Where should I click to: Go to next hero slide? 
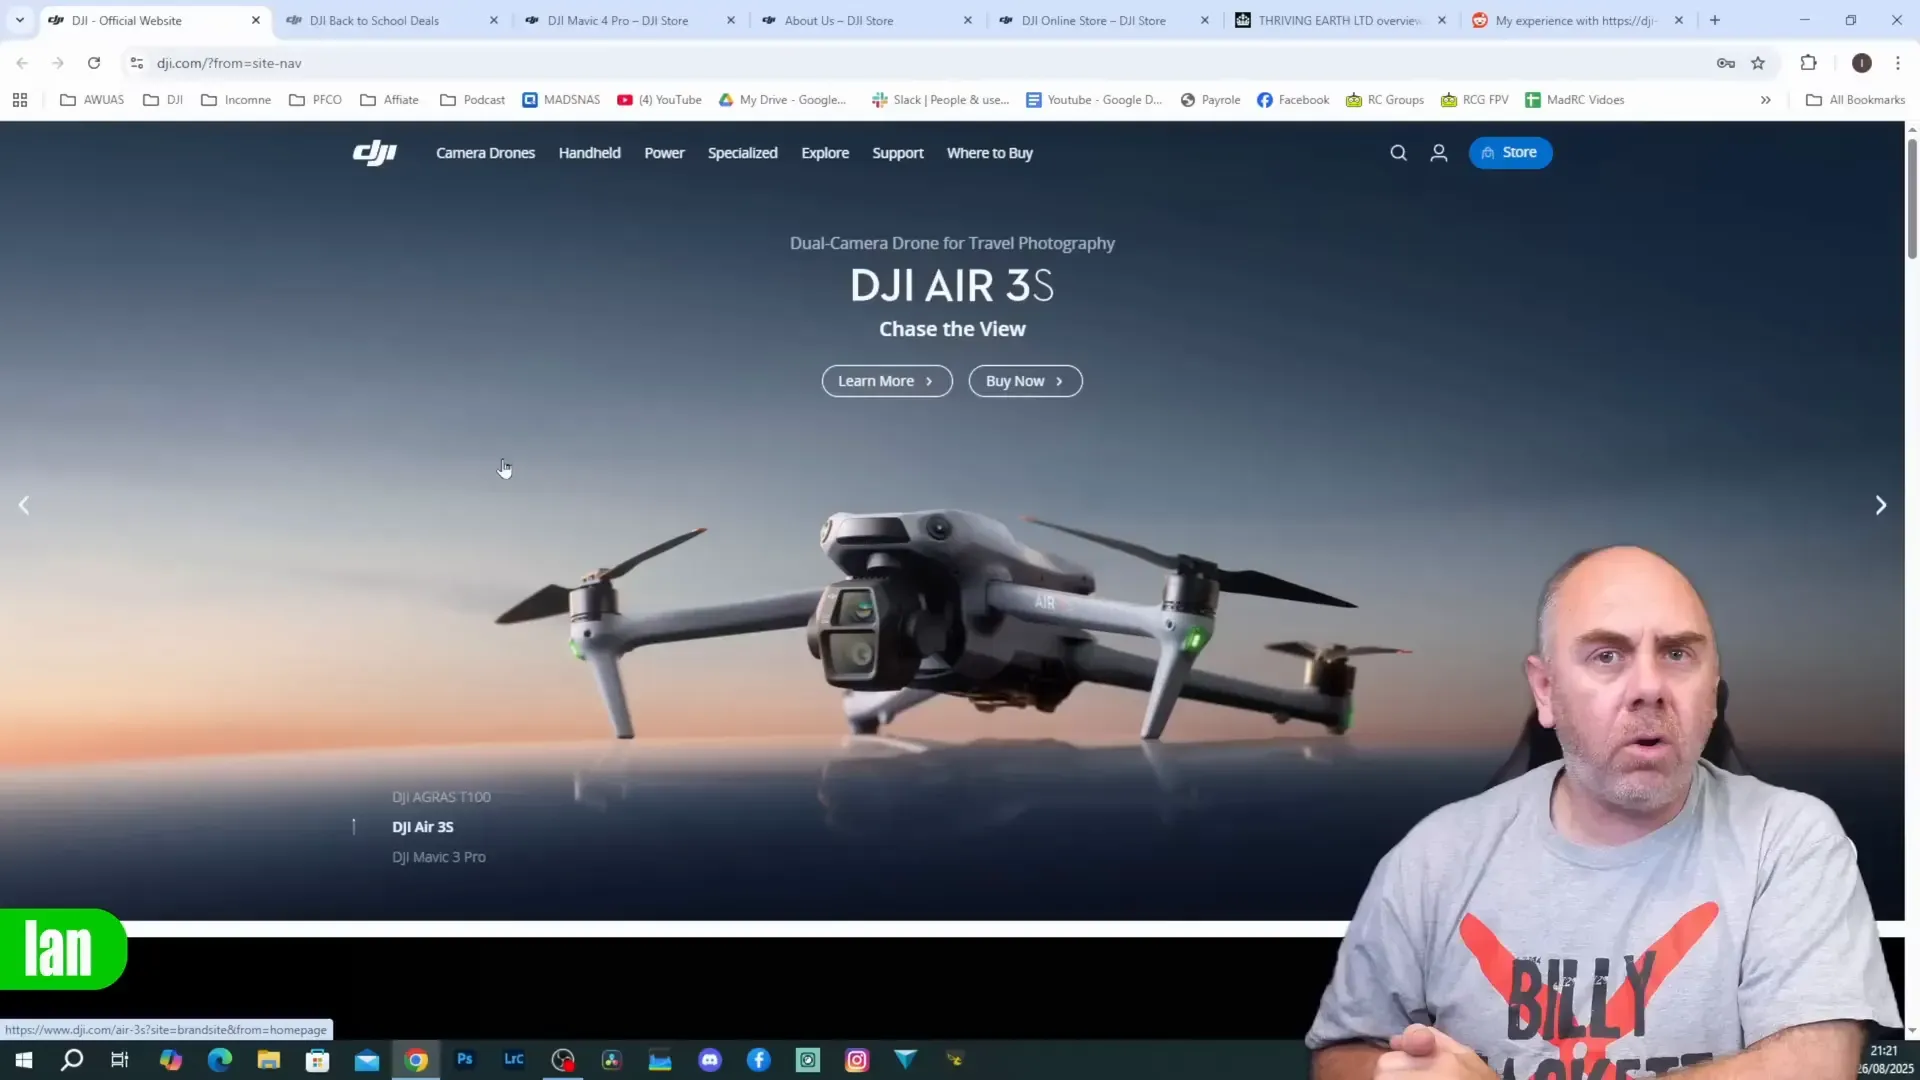(x=1880, y=505)
